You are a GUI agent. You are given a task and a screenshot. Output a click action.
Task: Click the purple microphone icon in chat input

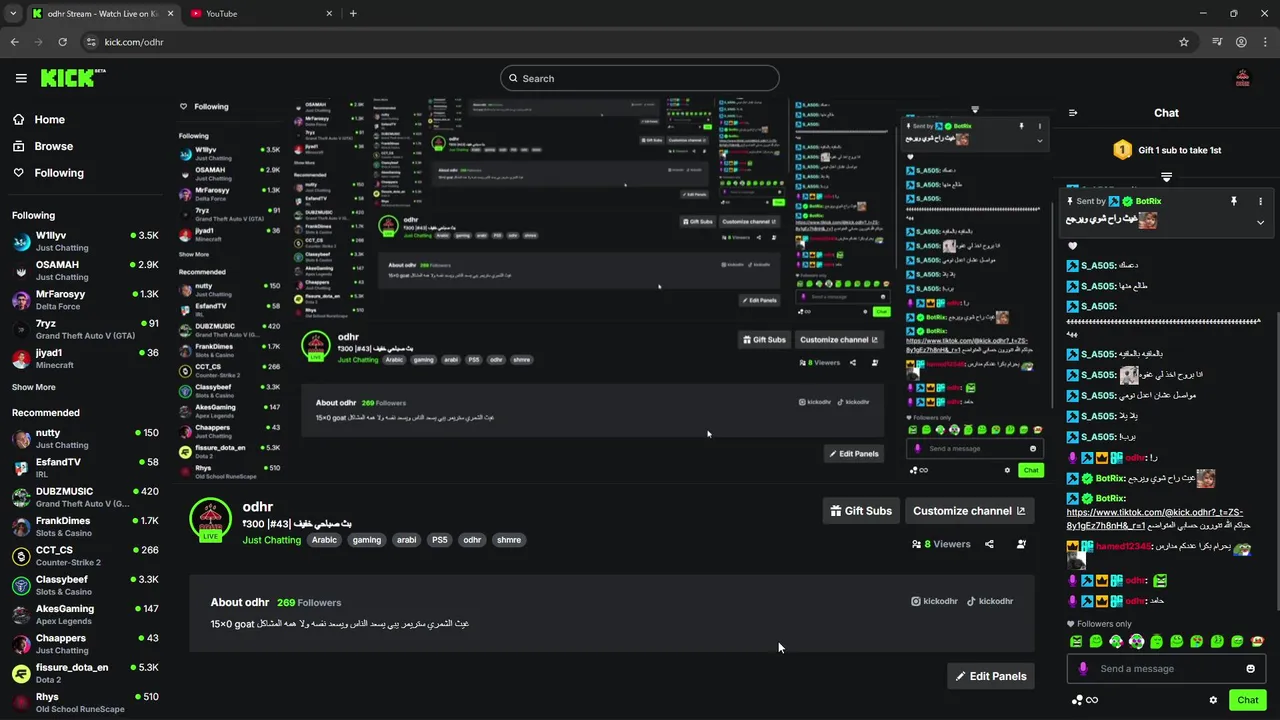click(1083, 669)
